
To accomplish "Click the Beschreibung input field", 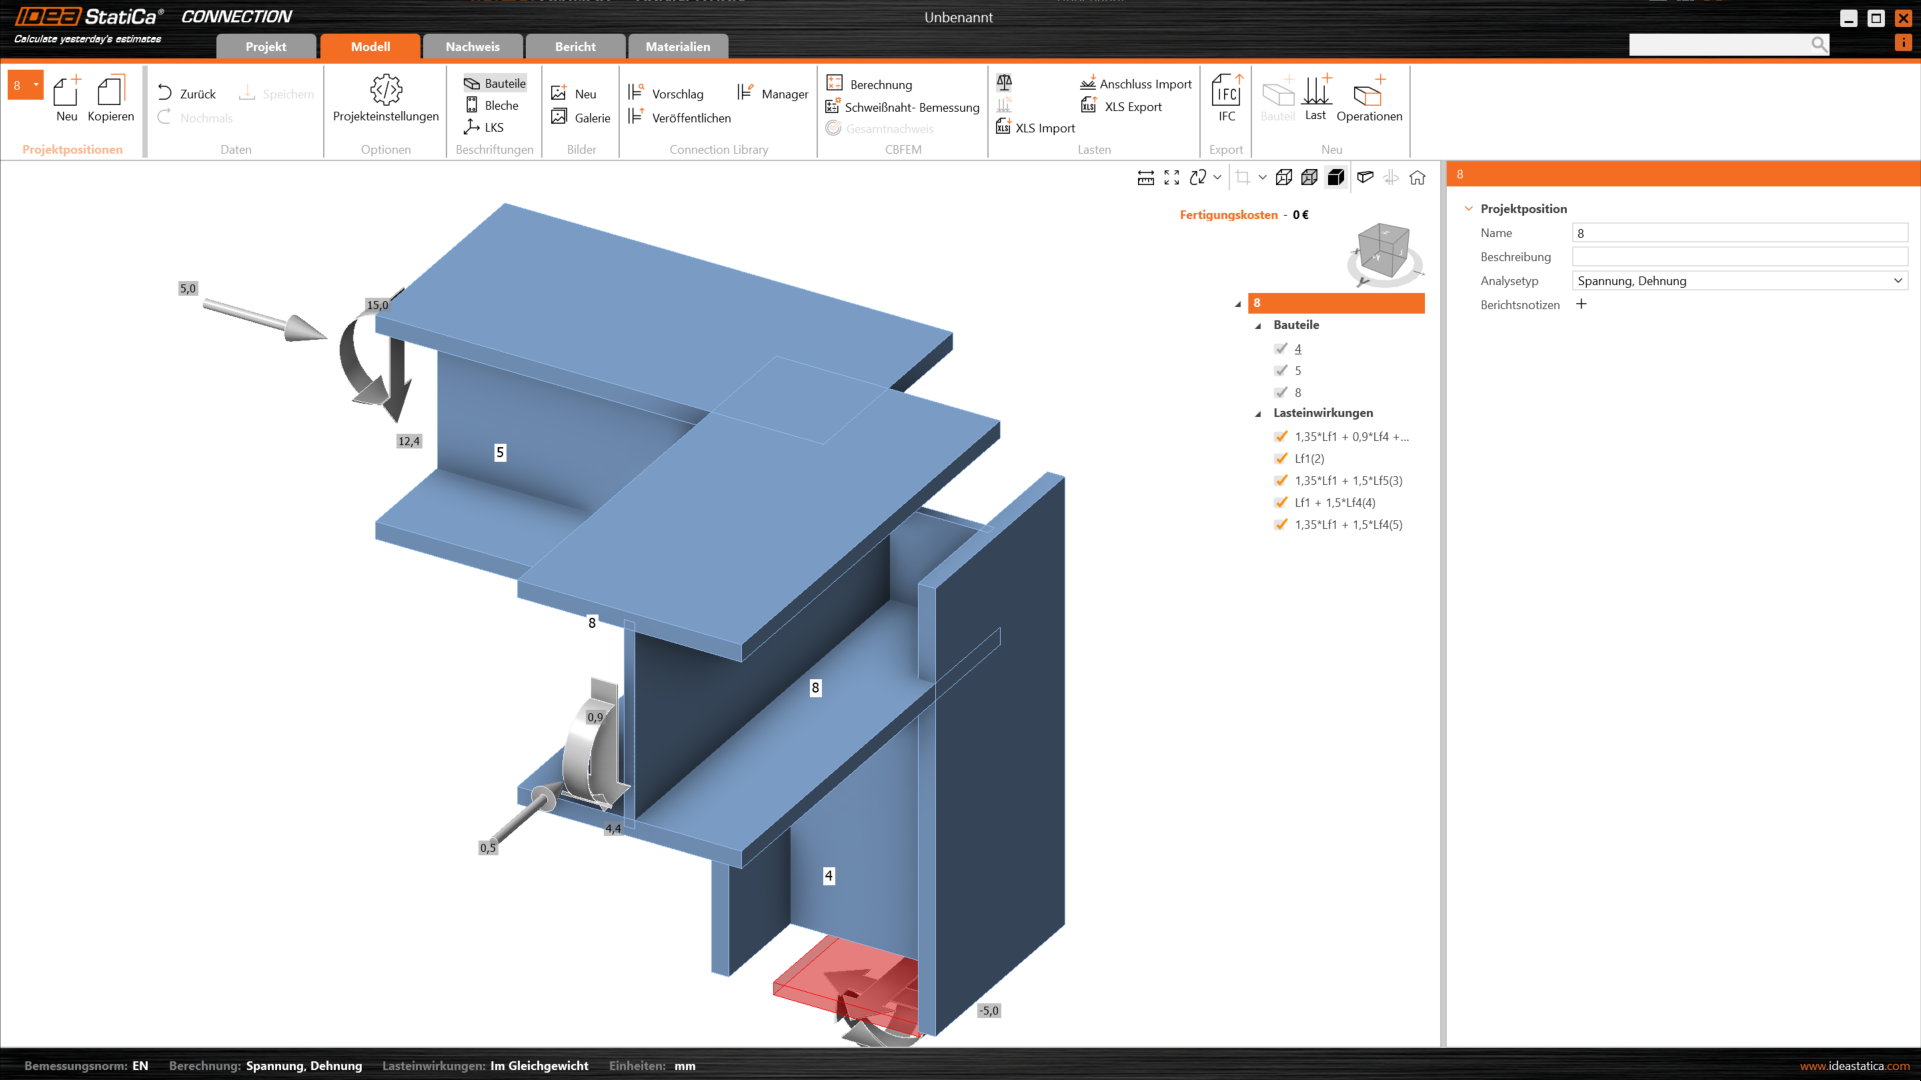I will (1739, 257).
